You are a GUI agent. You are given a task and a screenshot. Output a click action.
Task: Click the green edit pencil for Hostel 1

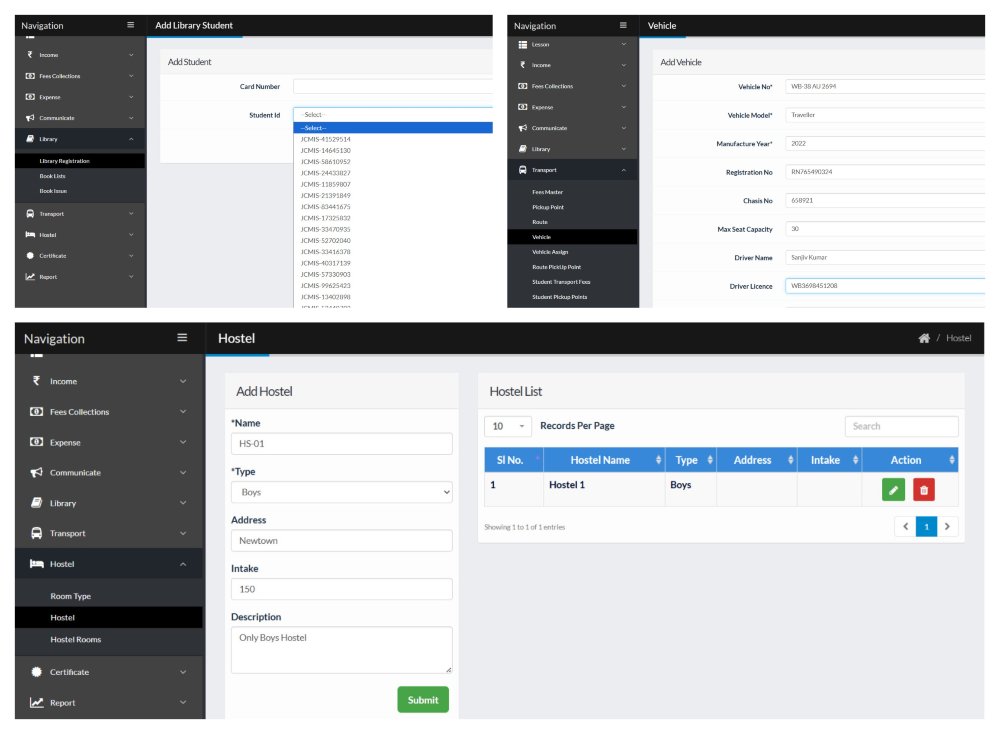893,490
